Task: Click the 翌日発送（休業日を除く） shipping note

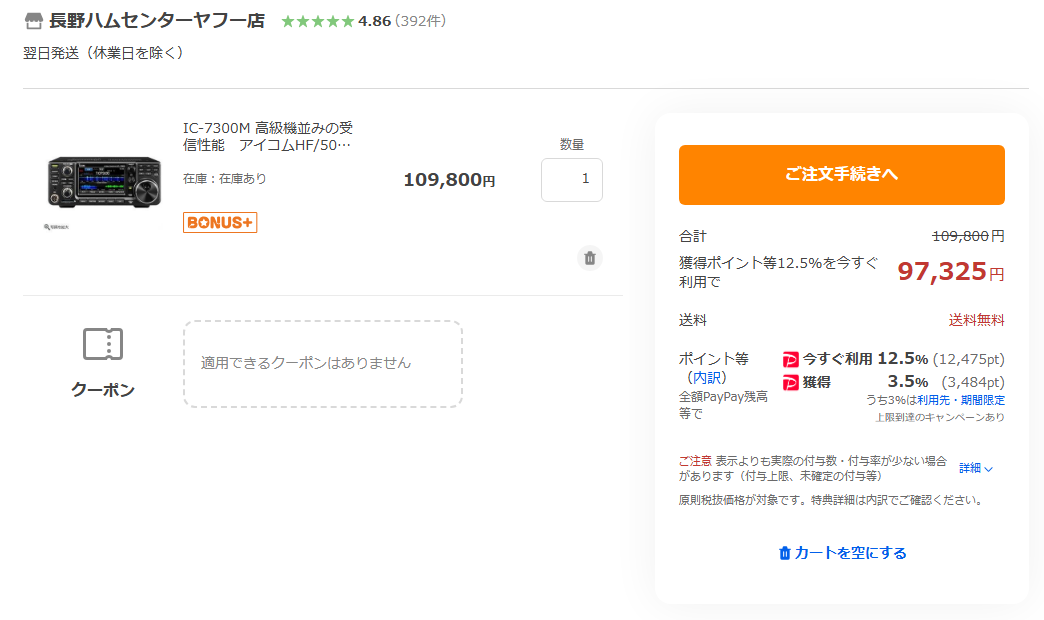Action: [103, 53]
